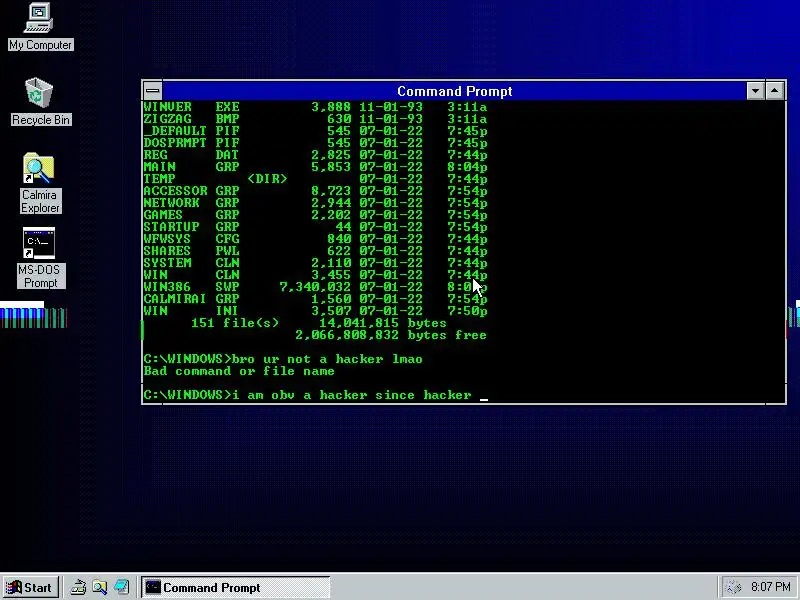The image size is (800, 600).
Task: Click the first quick-launch icon beside Start
Action: [78, 587]
